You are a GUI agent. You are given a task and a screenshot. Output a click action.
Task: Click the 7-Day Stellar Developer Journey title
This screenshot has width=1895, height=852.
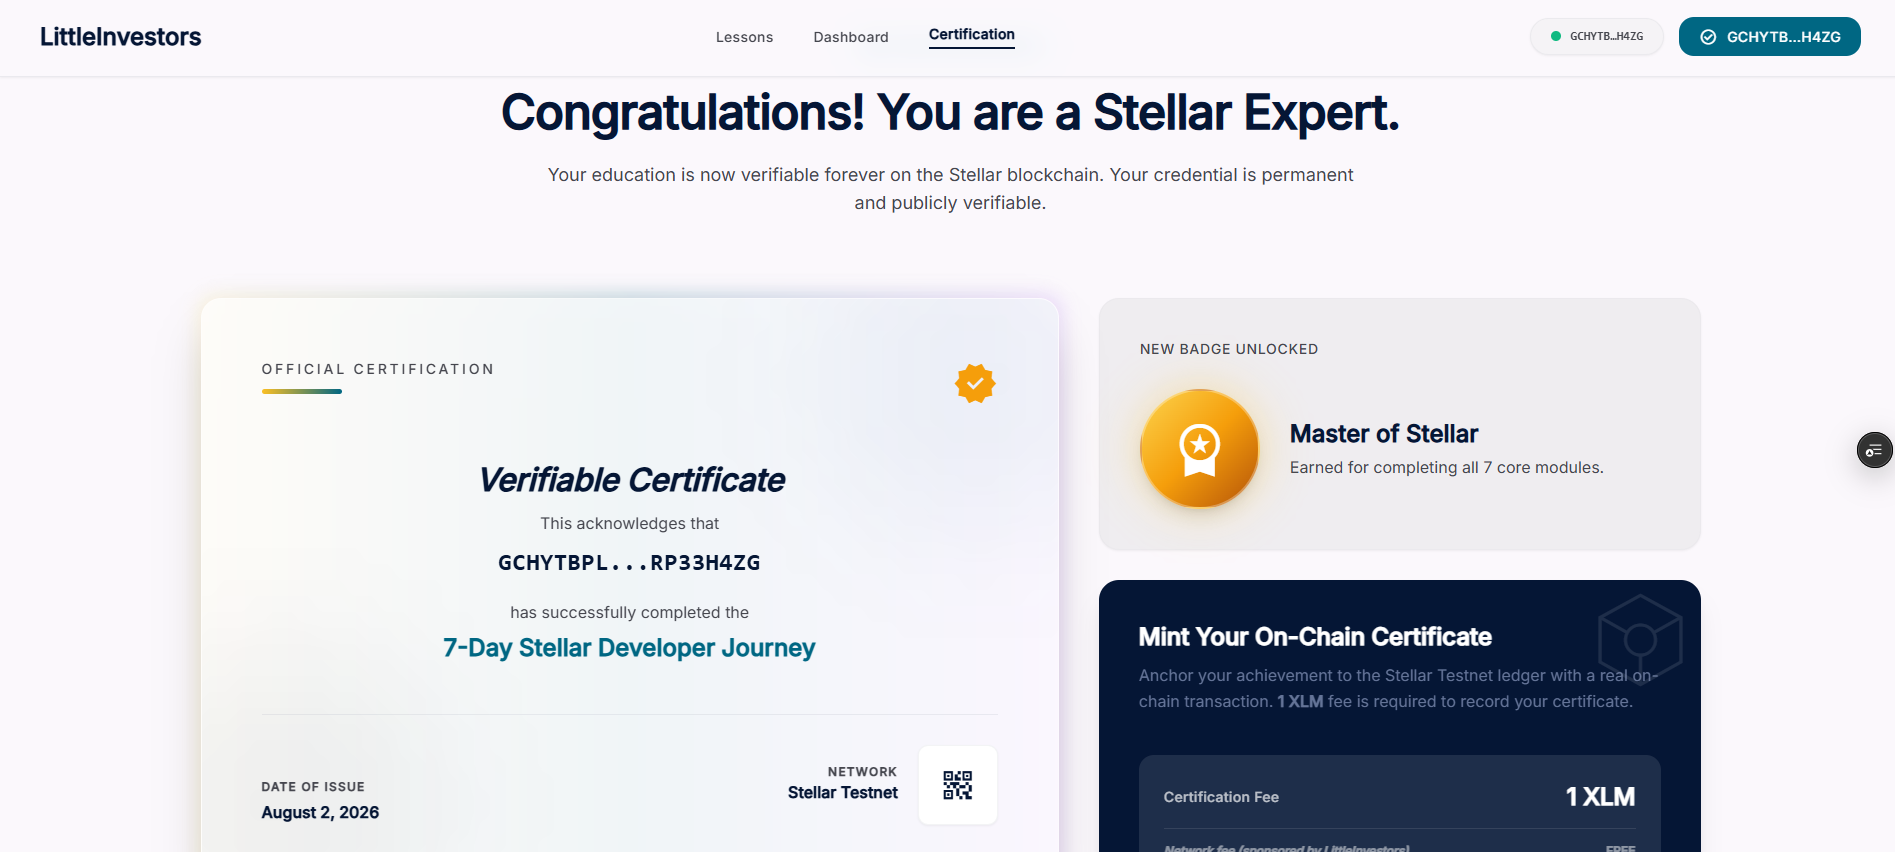click(x=629, y=648)
